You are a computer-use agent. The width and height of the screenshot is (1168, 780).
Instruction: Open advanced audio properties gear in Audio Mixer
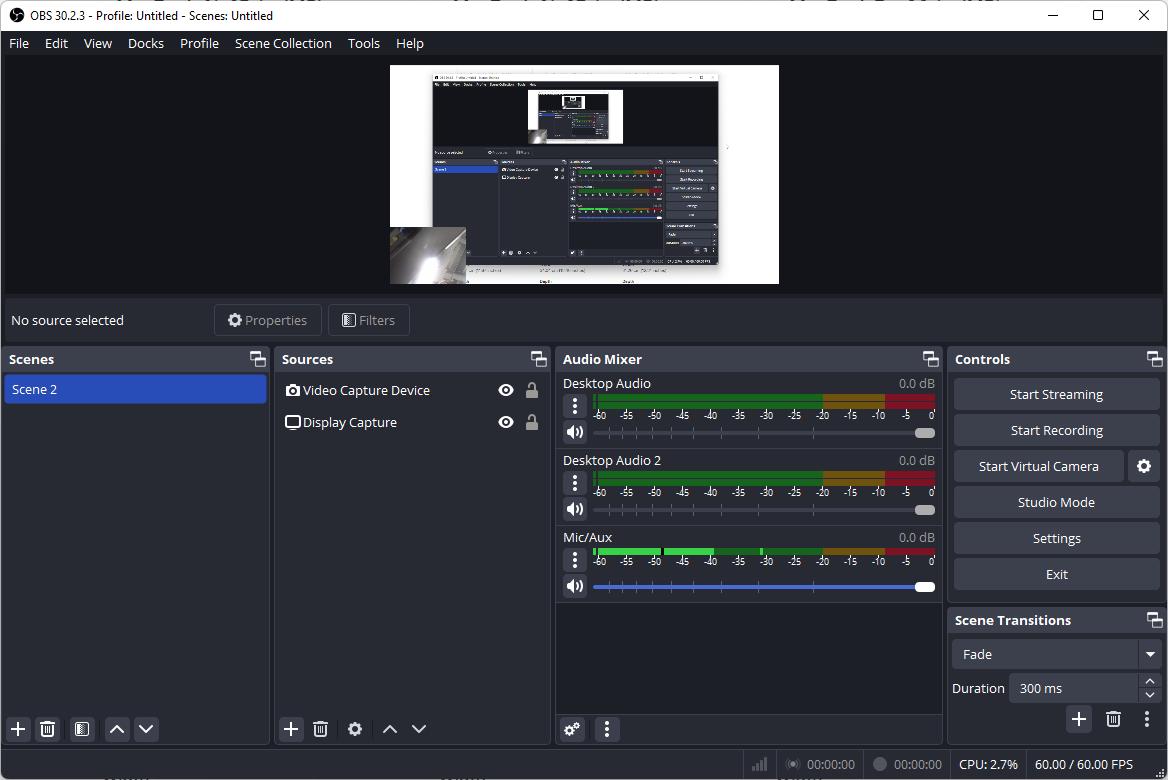(x=571, y=729)
